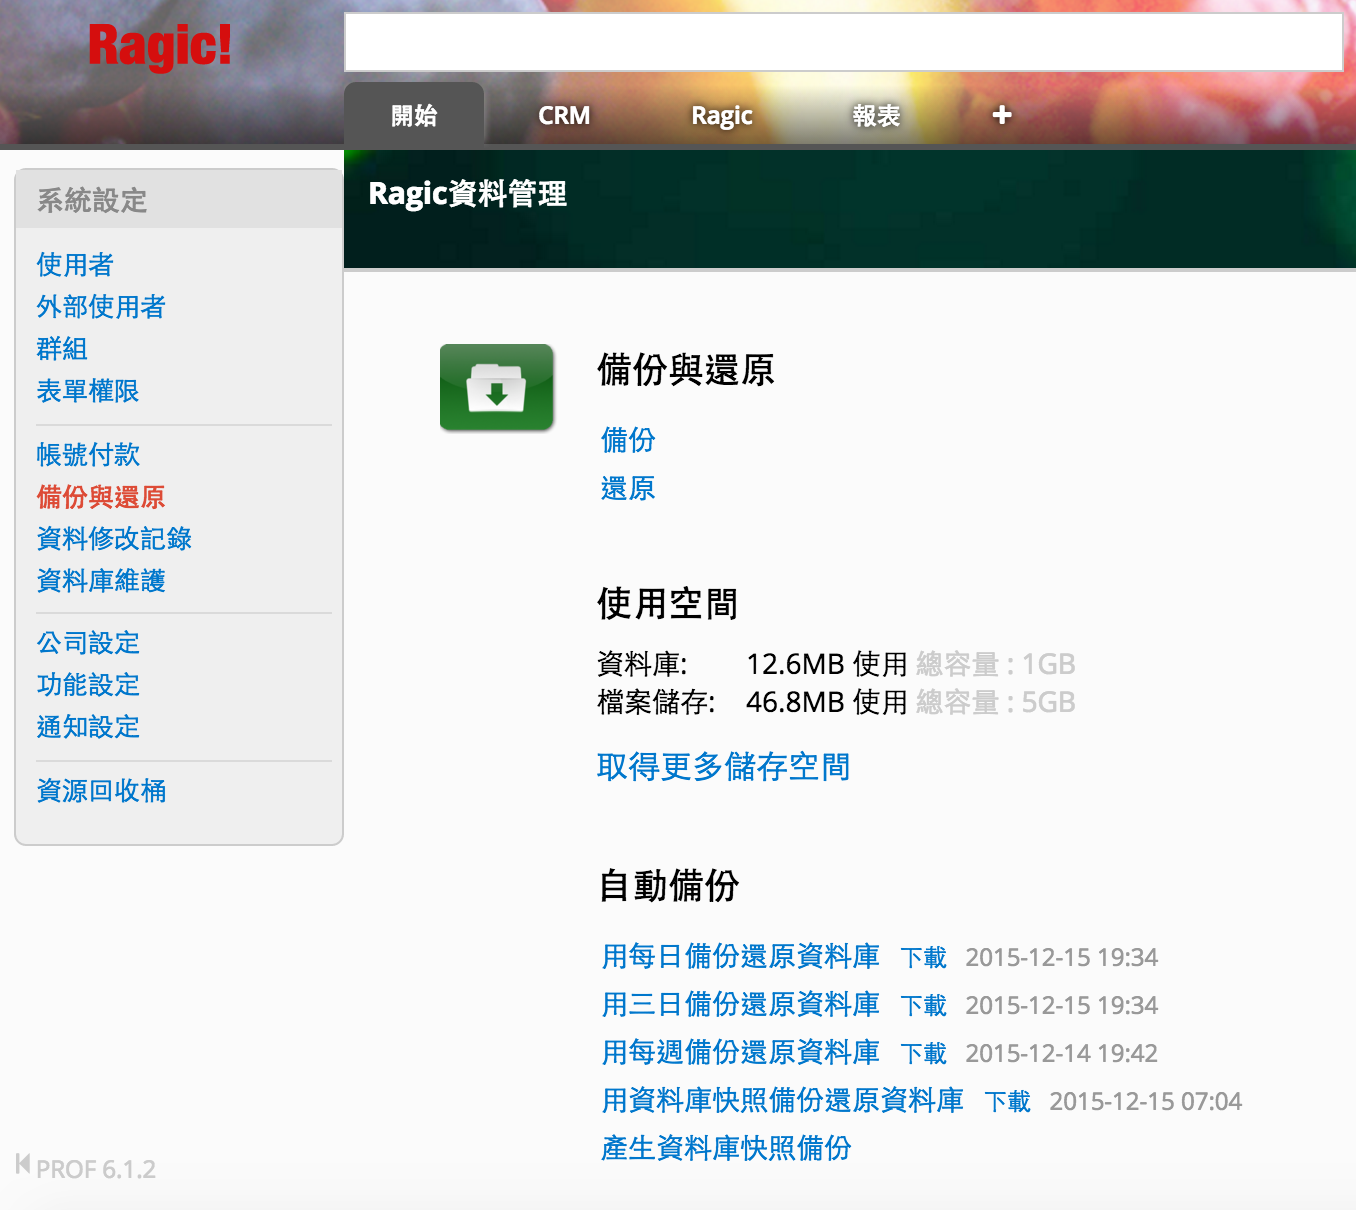The height and width of the screenshot is (1210, 1356).
Task: Open 通知設定 in sidebar
Action: pyautogui.click(x=88, y=727)
